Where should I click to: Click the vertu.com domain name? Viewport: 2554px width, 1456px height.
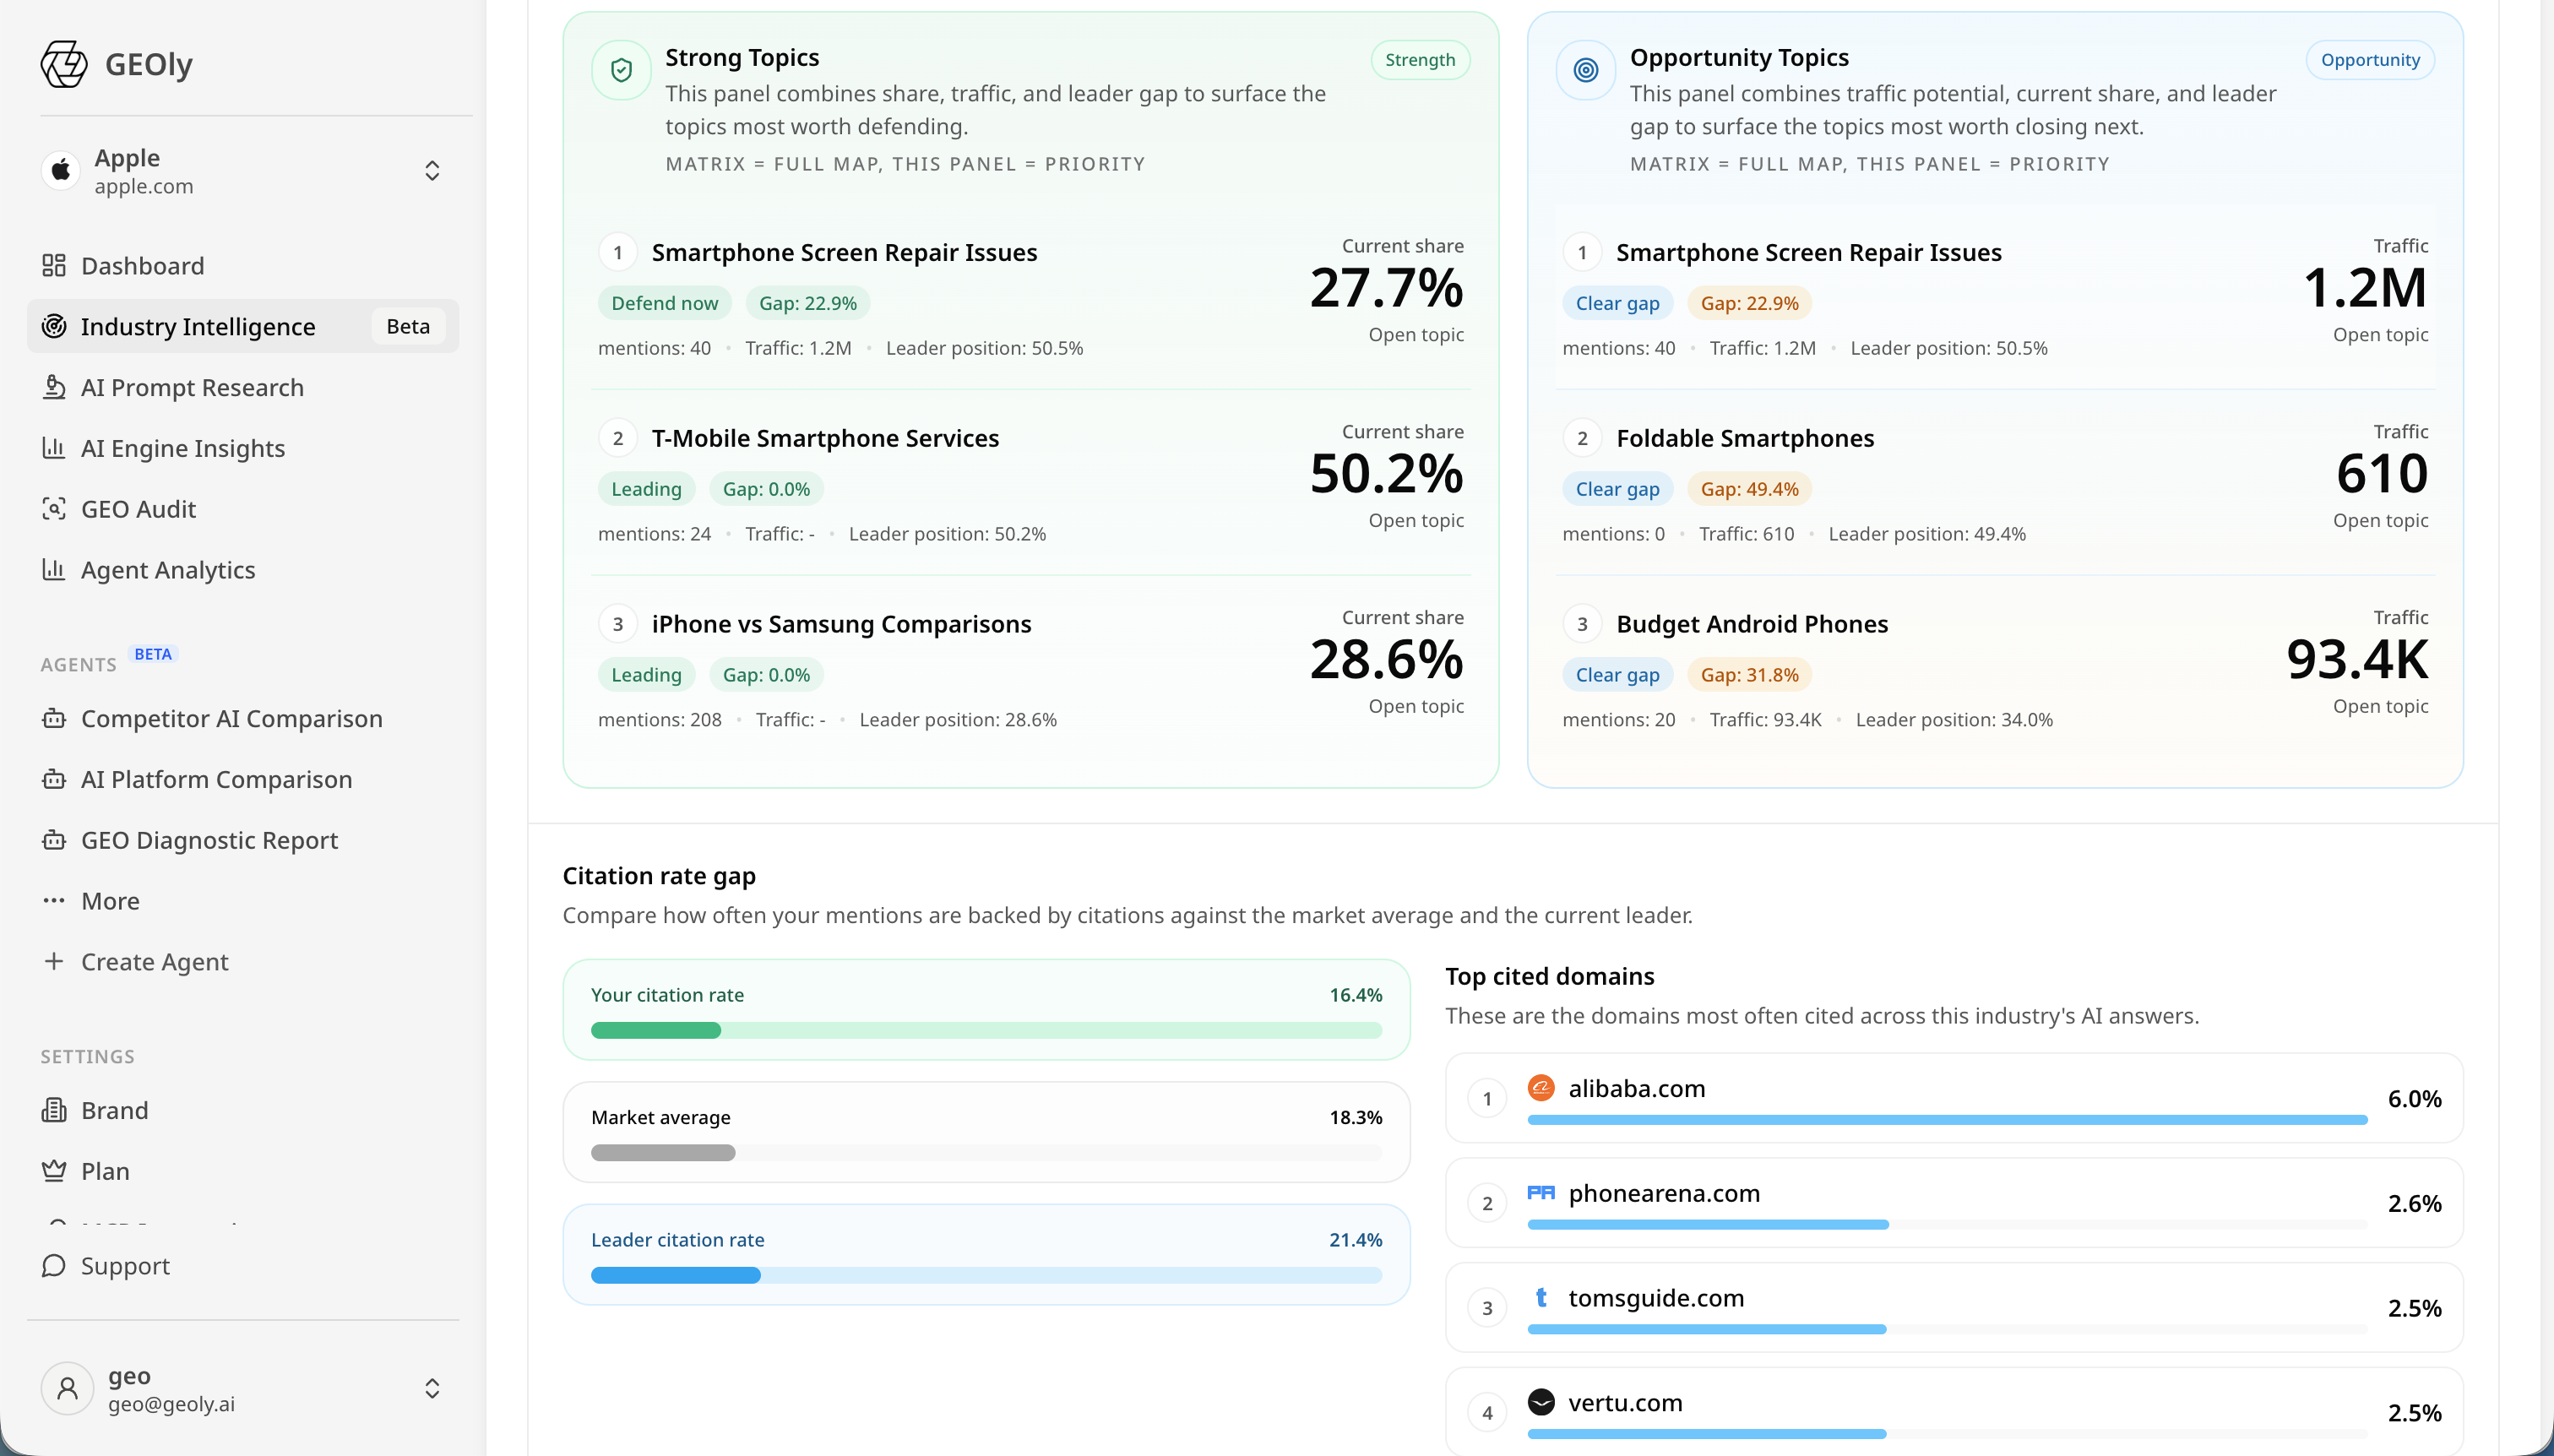pyautogui.click(x=1625, y=1402)
